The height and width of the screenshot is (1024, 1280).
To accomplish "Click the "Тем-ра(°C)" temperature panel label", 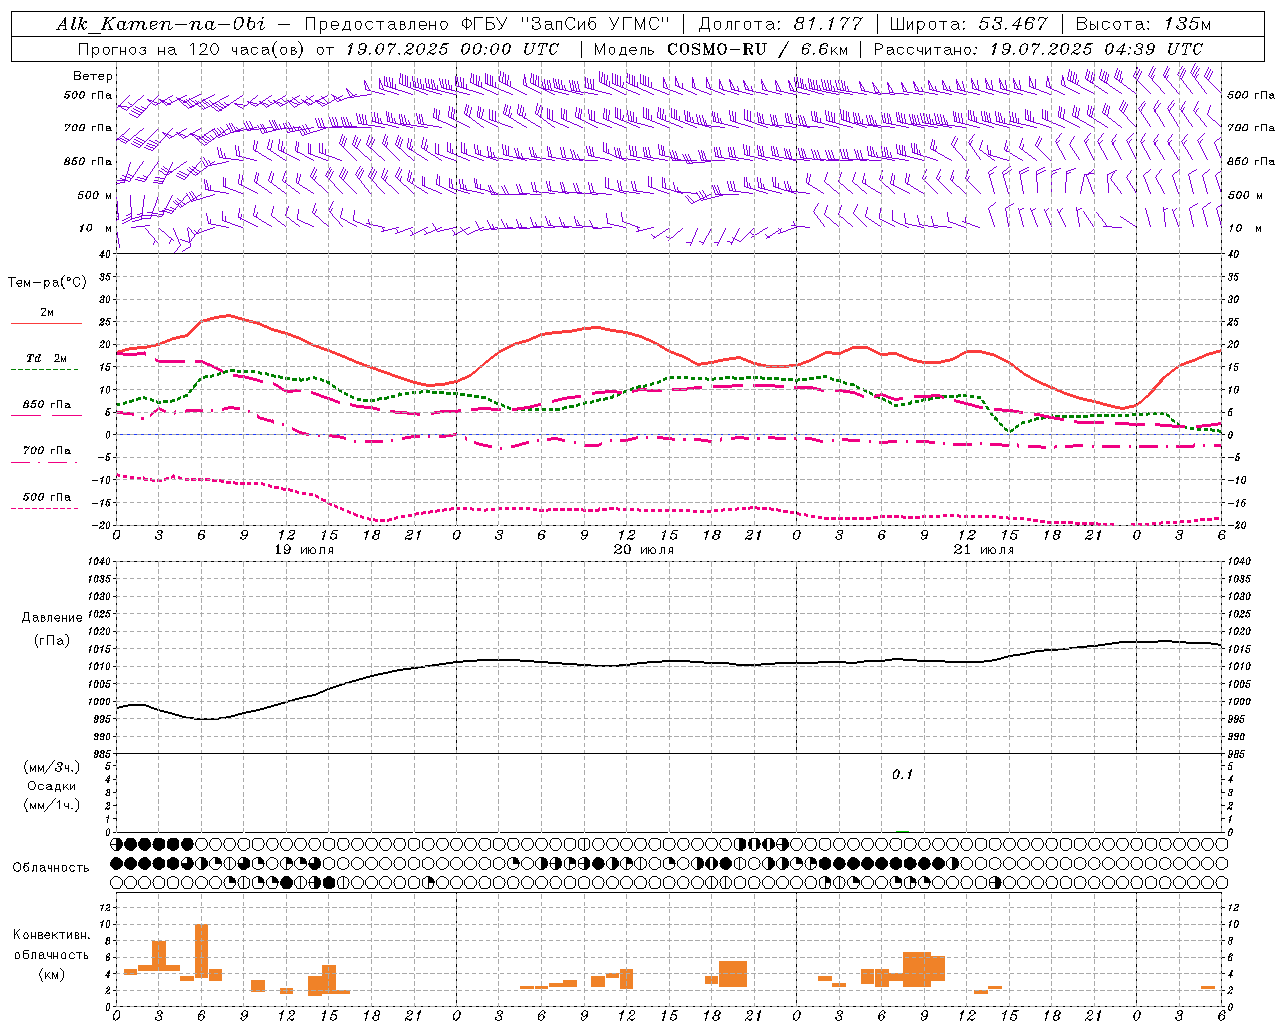I will (47, 283).
